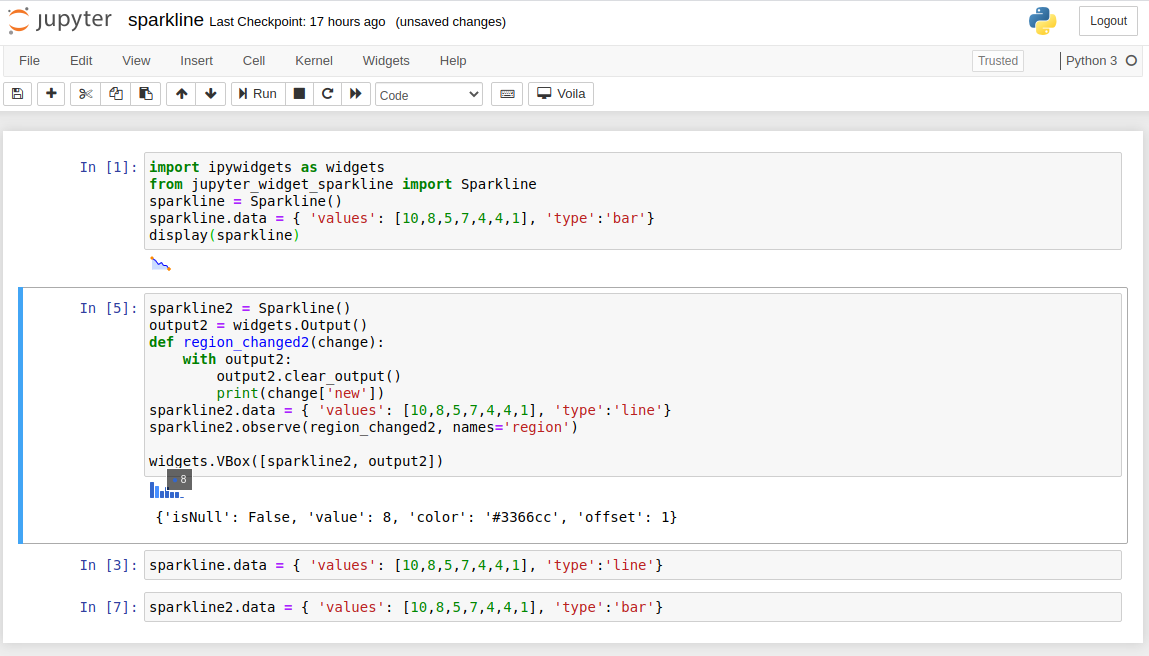Click the display(sparkline) code line
Viewport: 1149px width, 656px height.
point(224,235)
